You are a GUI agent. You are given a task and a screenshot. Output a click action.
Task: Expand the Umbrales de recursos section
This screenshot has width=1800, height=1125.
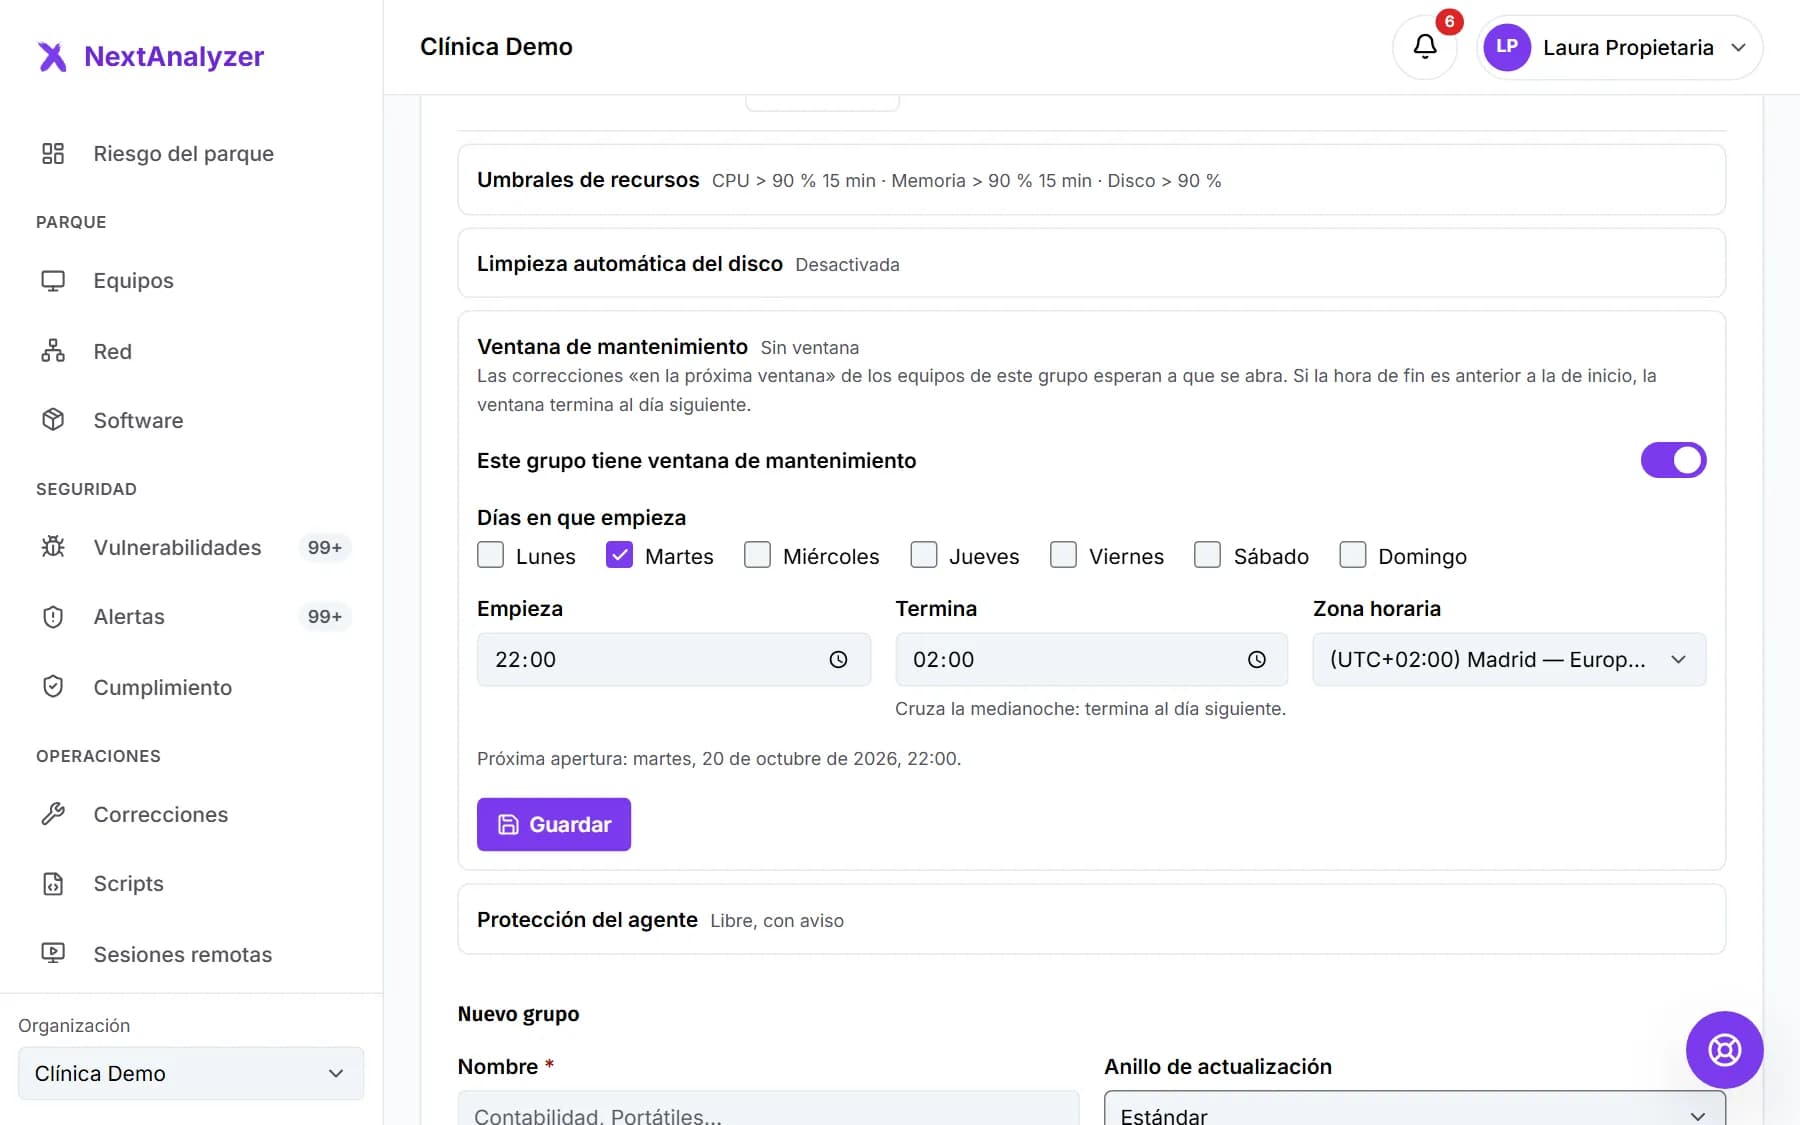[1091, 180]
